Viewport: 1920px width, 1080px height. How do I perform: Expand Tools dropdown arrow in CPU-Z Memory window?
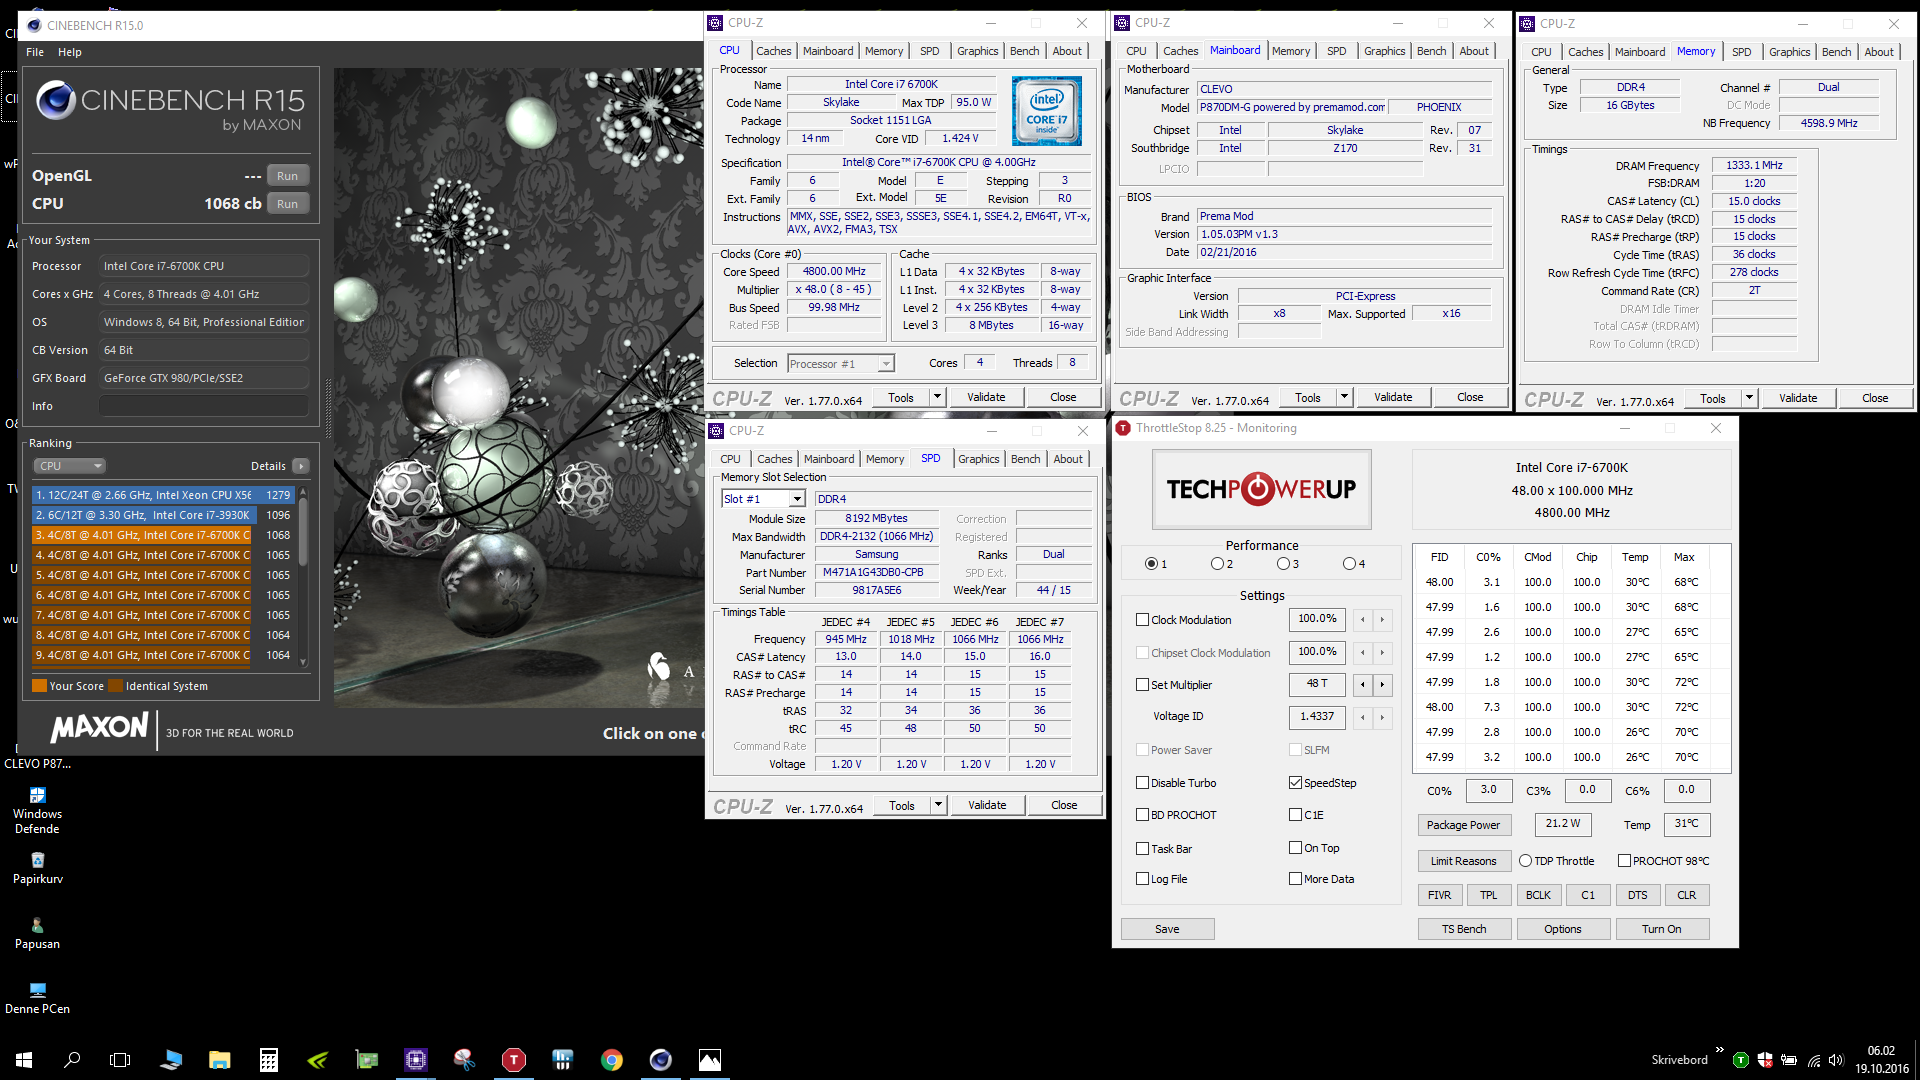[1749, 398]
